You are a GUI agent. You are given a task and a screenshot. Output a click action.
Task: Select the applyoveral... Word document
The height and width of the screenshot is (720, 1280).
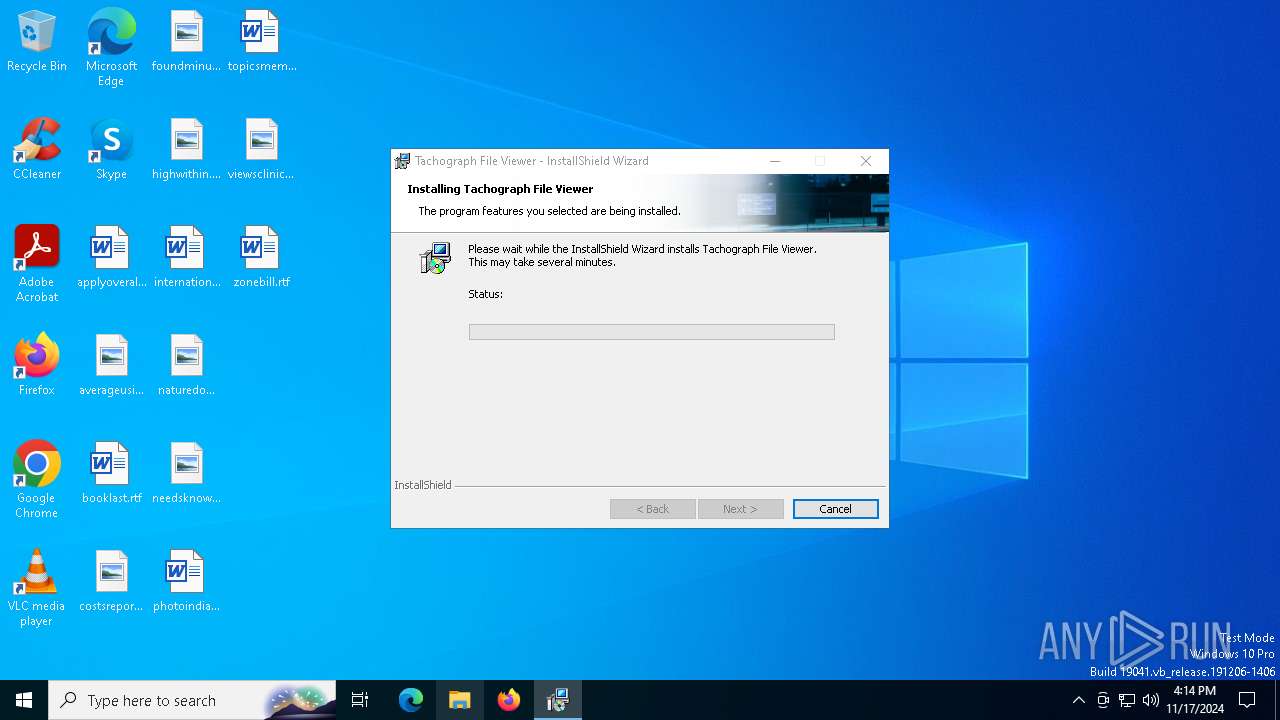111,258
